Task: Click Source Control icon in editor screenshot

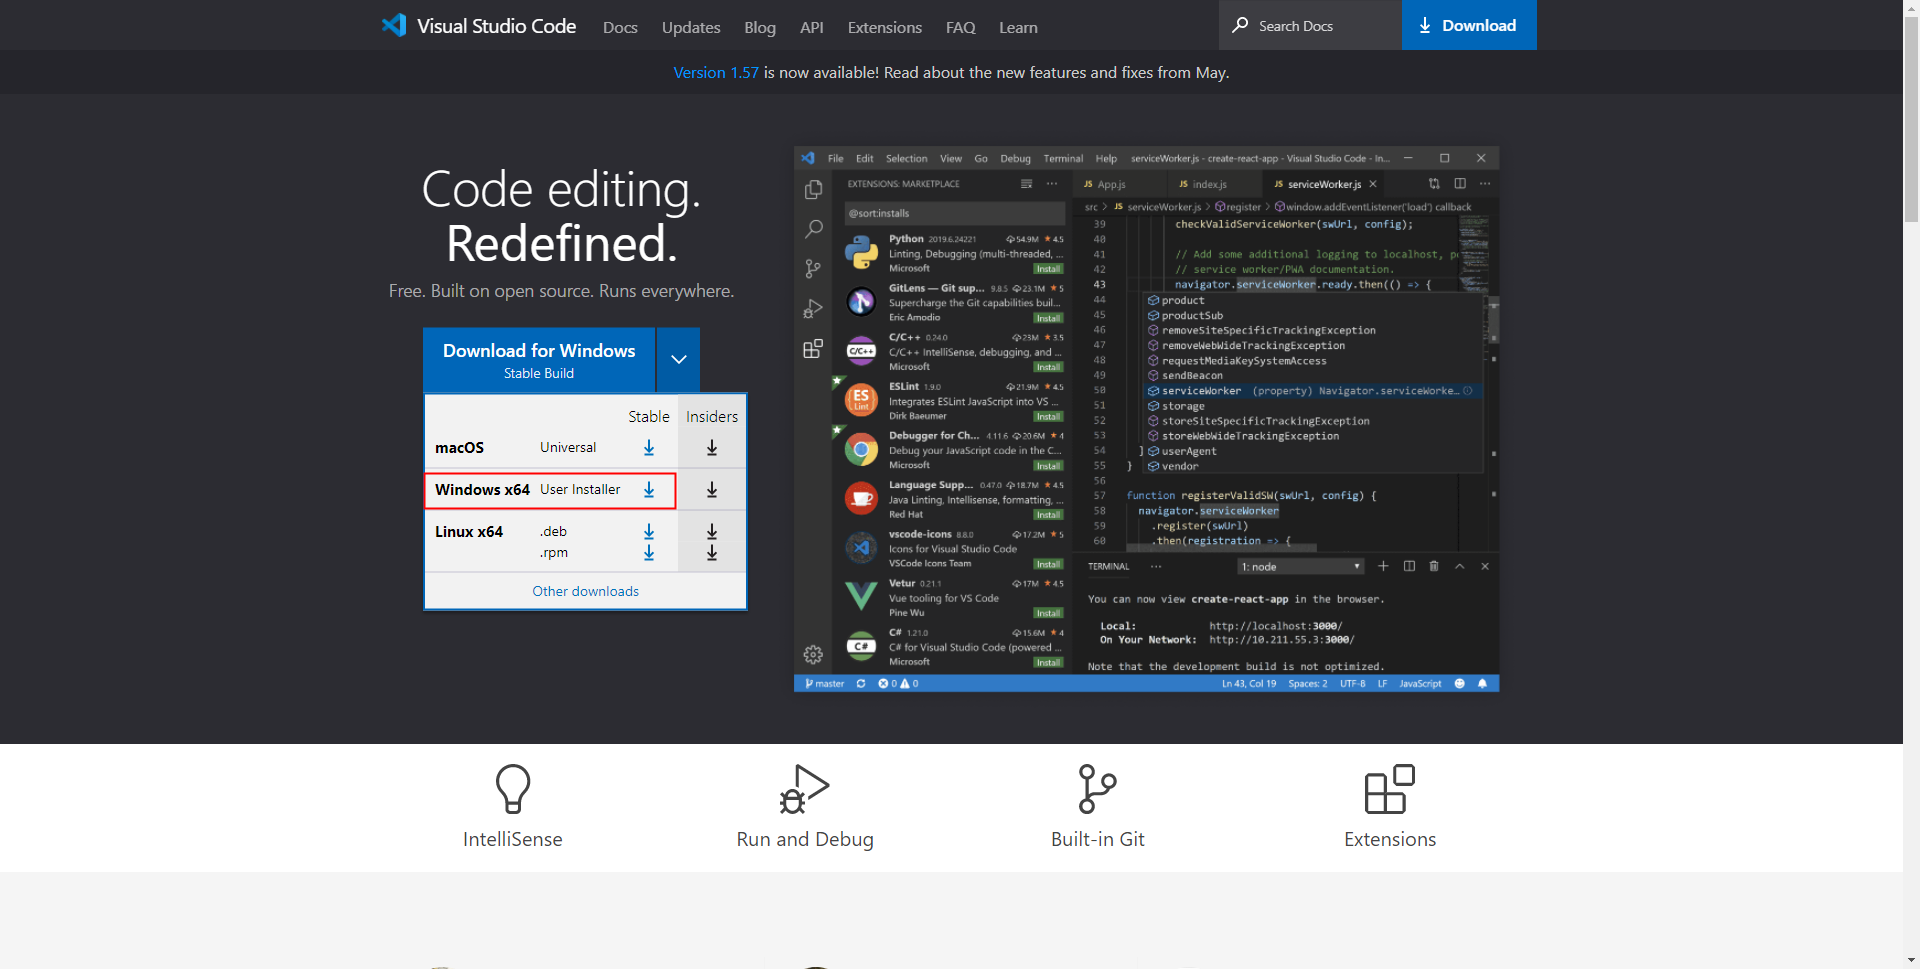Action: point(813,269)
